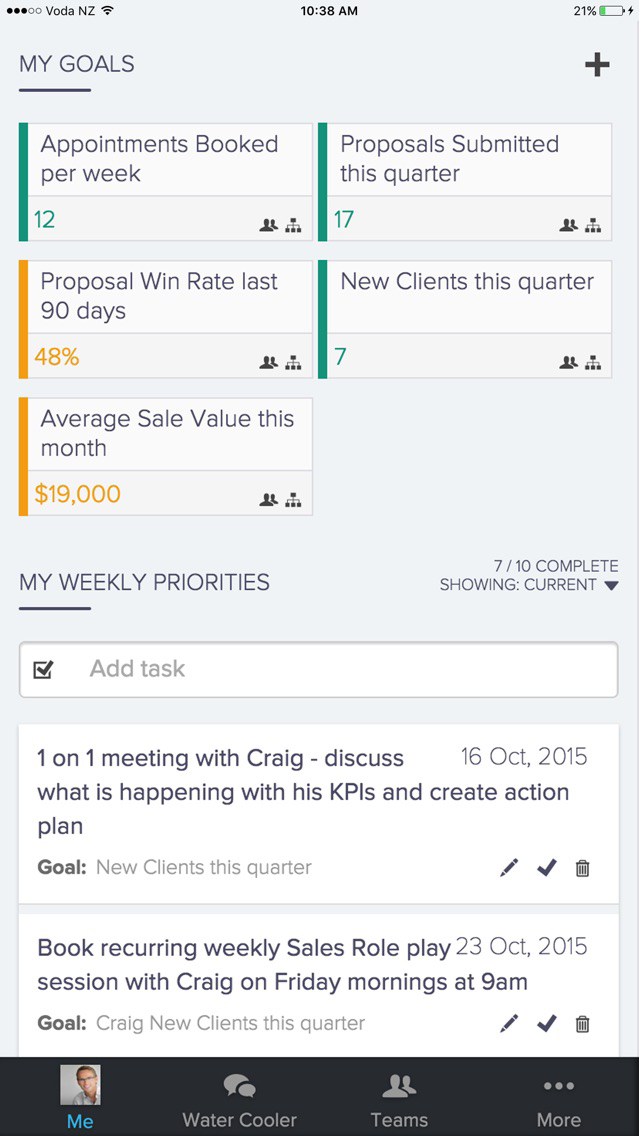Open the Me profile tab
639x1136 pixels.
coord(80,1098)
